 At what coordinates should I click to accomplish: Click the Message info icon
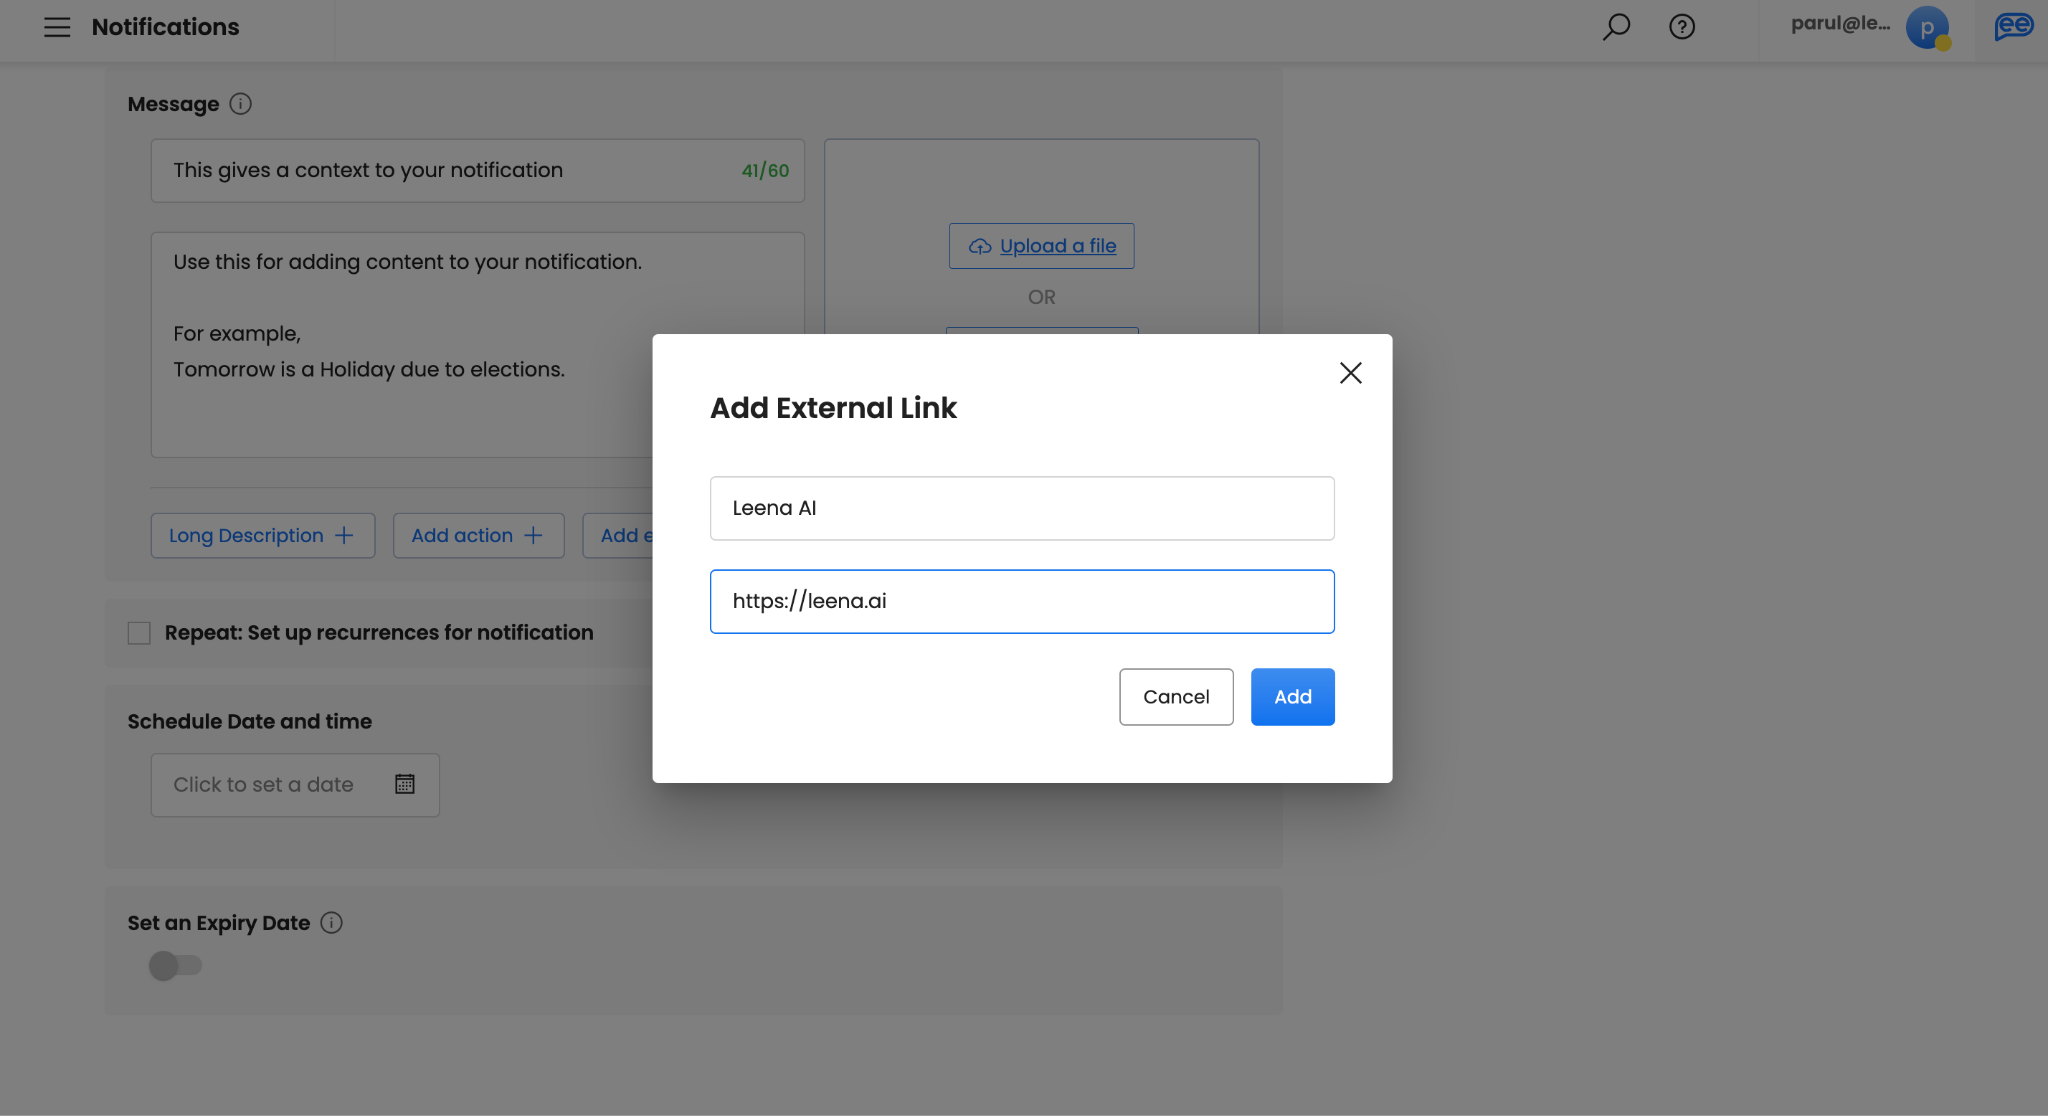coord(240,104)
